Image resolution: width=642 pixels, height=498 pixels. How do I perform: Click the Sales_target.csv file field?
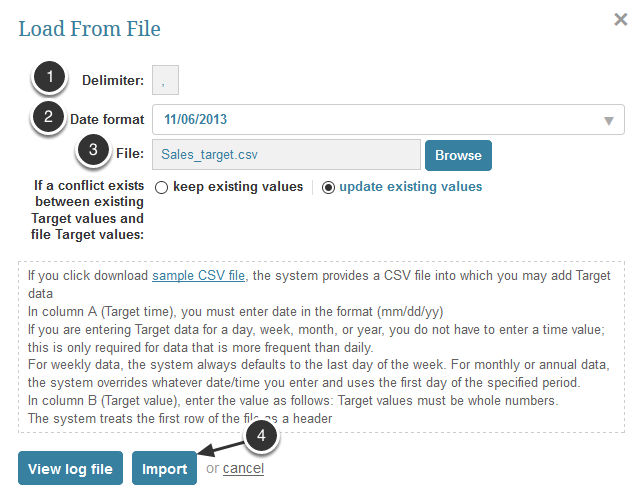click(286, 155)
